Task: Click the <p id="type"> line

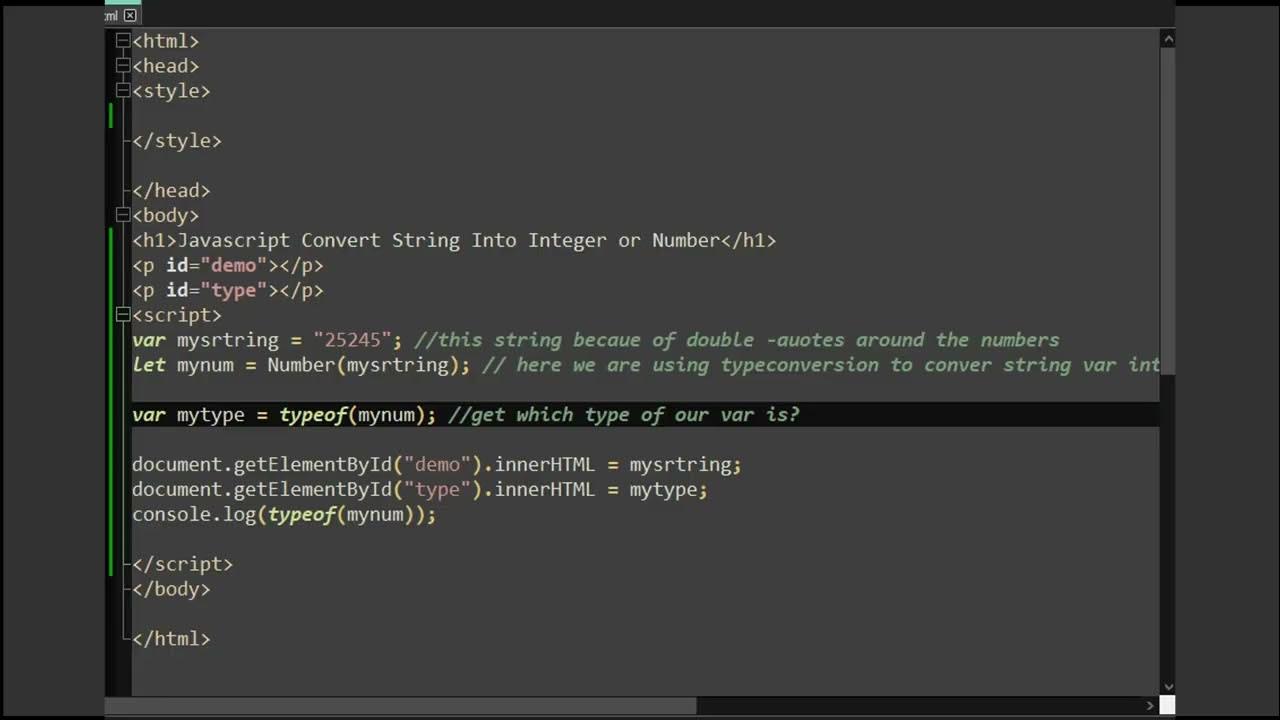Action: pos(228,290)
